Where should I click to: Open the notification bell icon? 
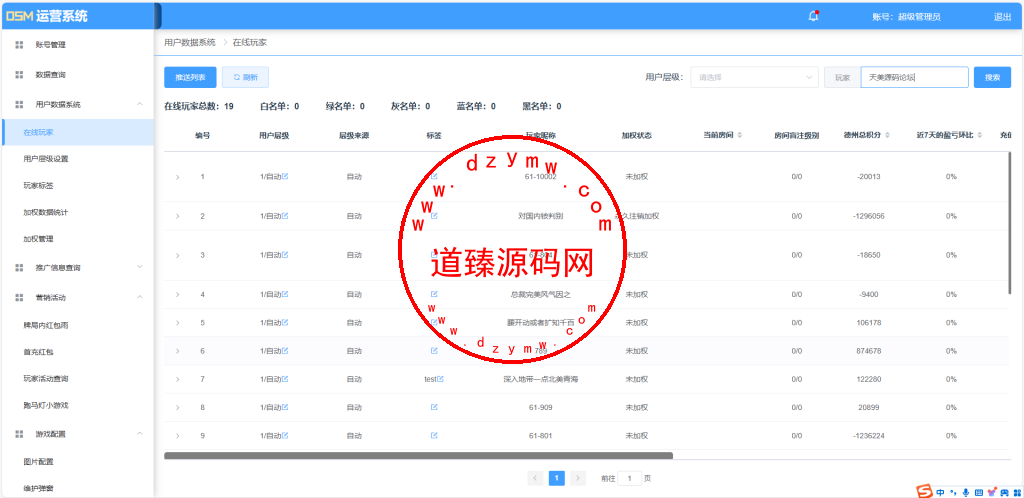click(x=813, y=17)
